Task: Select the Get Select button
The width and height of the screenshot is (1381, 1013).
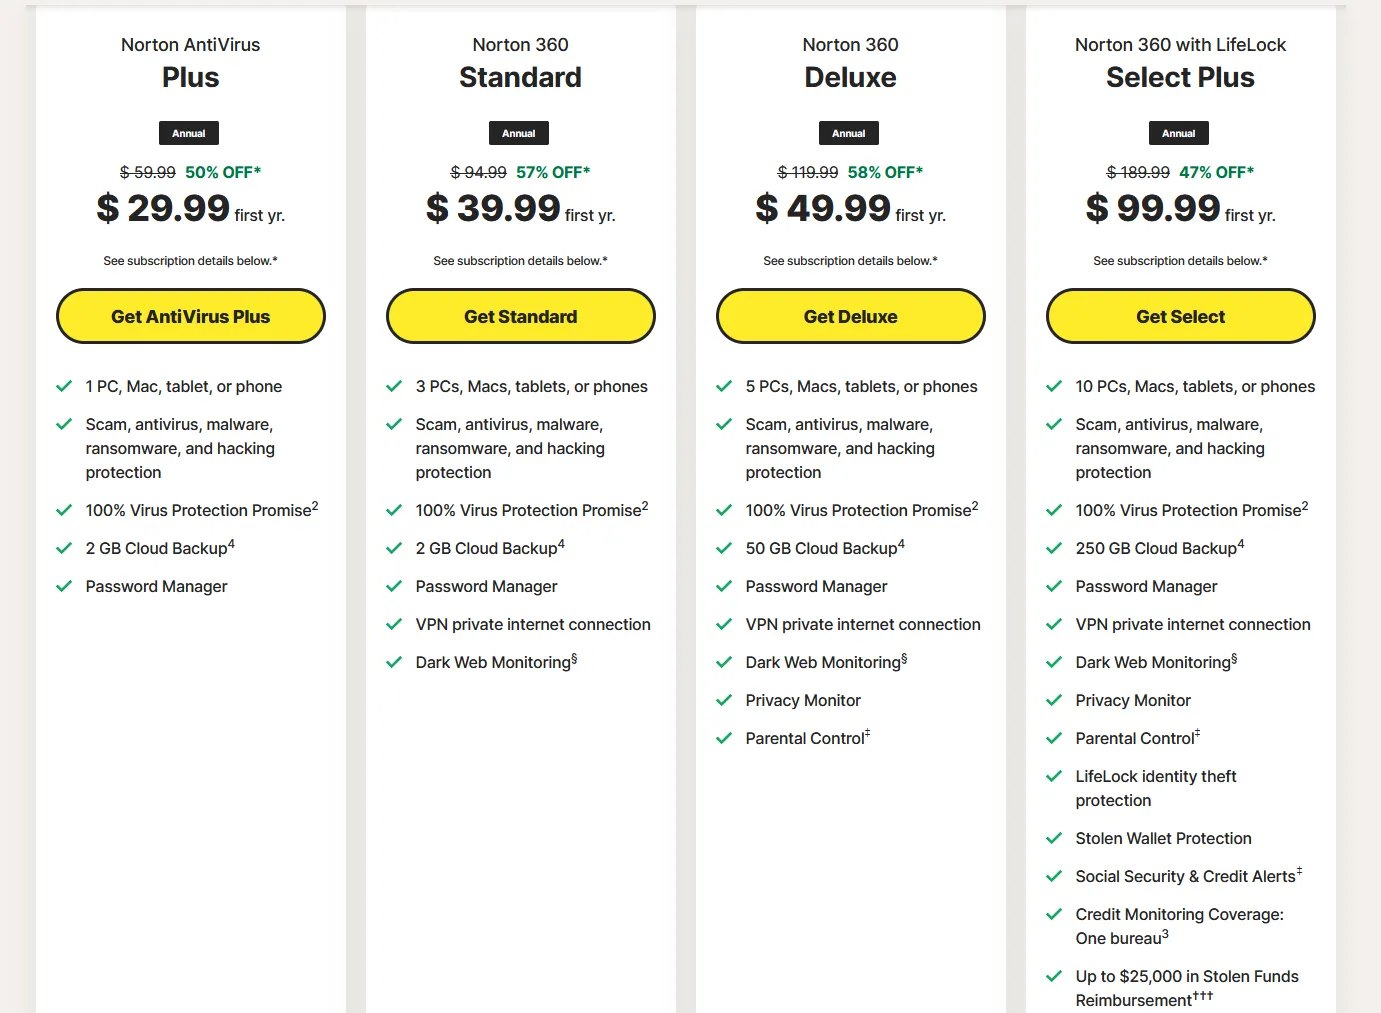Action: [x=1180, y=316]
